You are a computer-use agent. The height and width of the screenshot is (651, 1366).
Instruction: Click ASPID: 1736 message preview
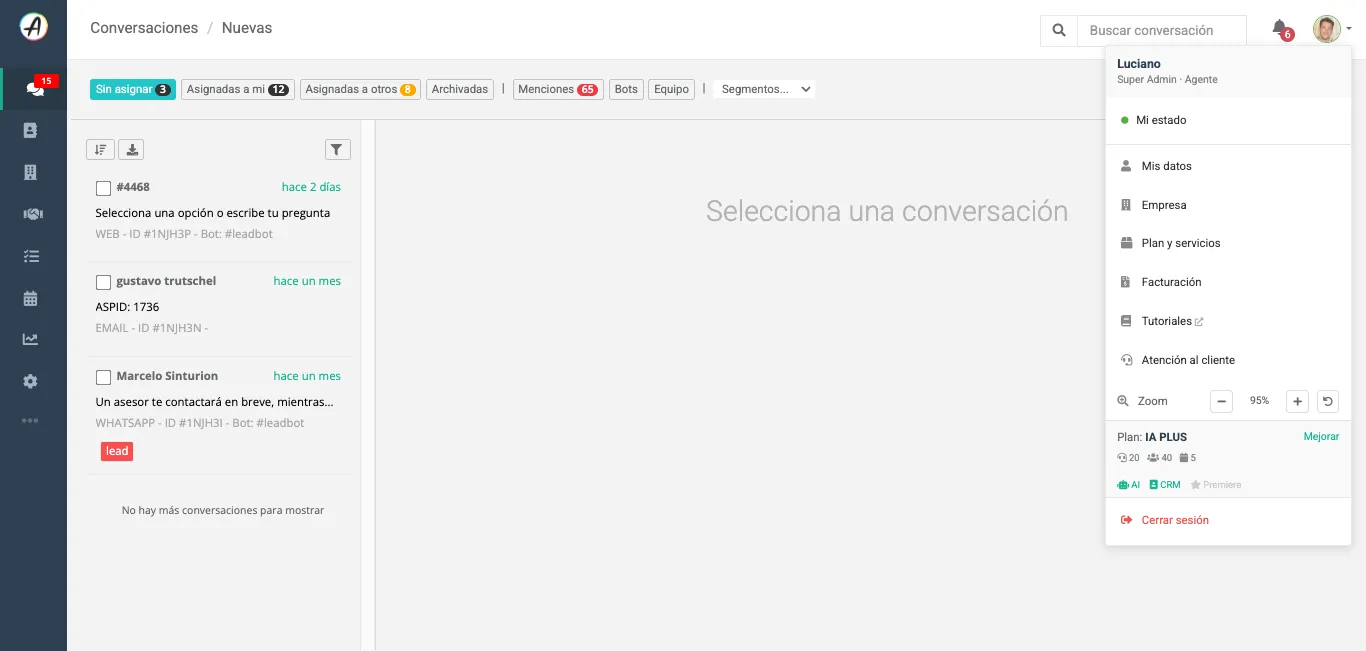click(x=127, y=307)
